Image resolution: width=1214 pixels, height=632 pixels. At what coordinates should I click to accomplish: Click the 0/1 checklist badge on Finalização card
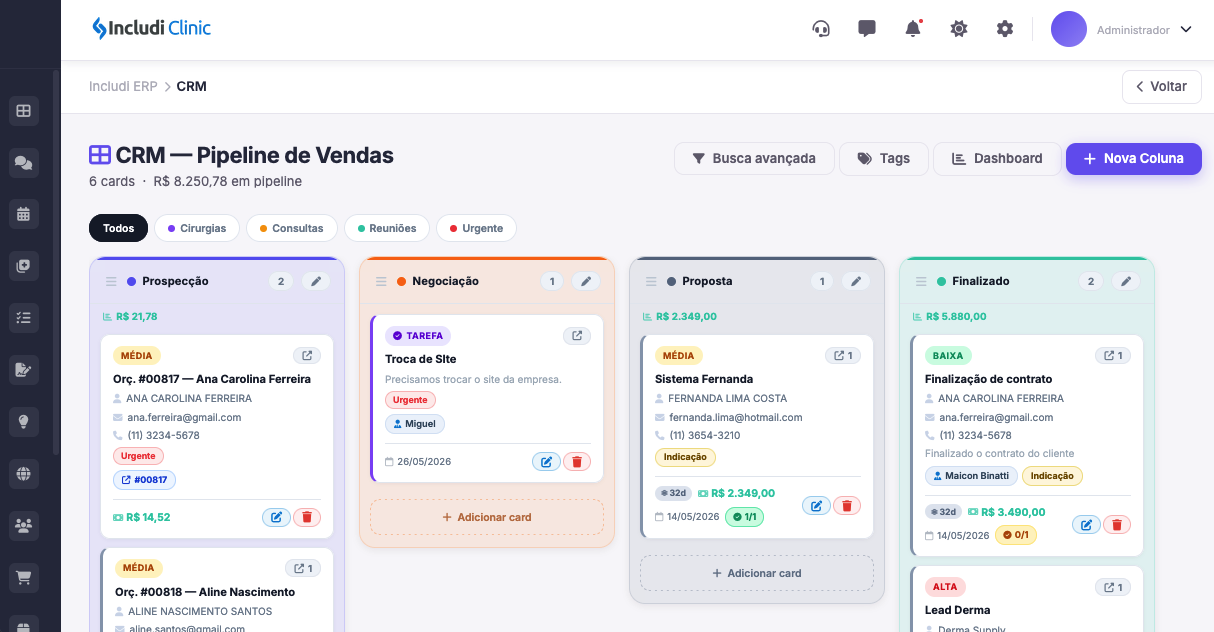tap(1016, 535)
